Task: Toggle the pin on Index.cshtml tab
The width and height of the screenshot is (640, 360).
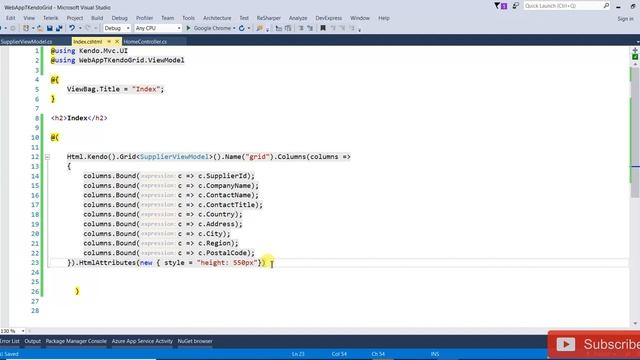Action: tap(109, 42)
